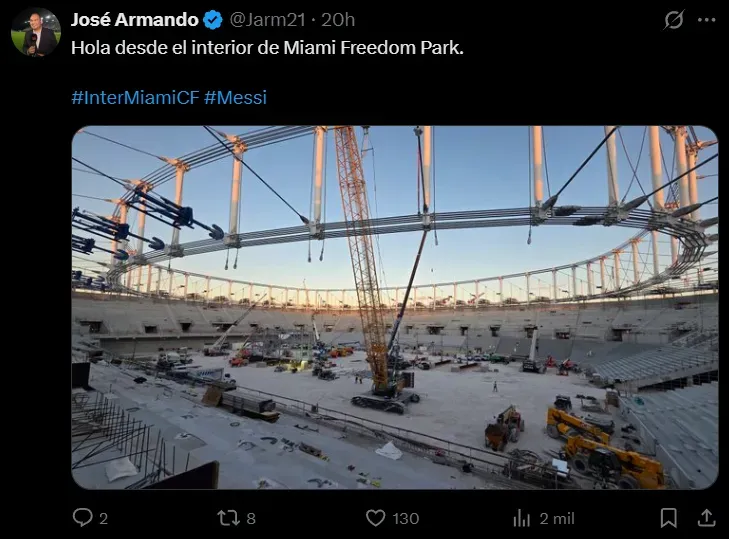The image size is (729, 539).
Task: Click the reply count of 2
Action: pyautogui.click(x=103, y=519)
